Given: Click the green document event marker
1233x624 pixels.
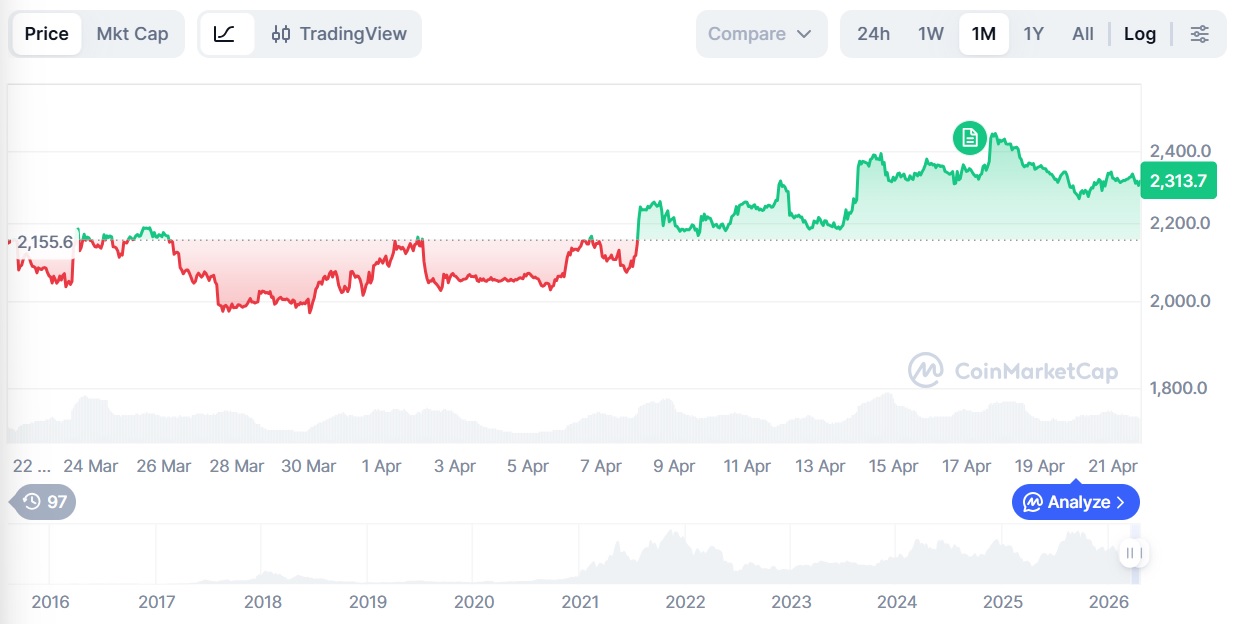Looking at the screenshot, I should click(969, 138).
